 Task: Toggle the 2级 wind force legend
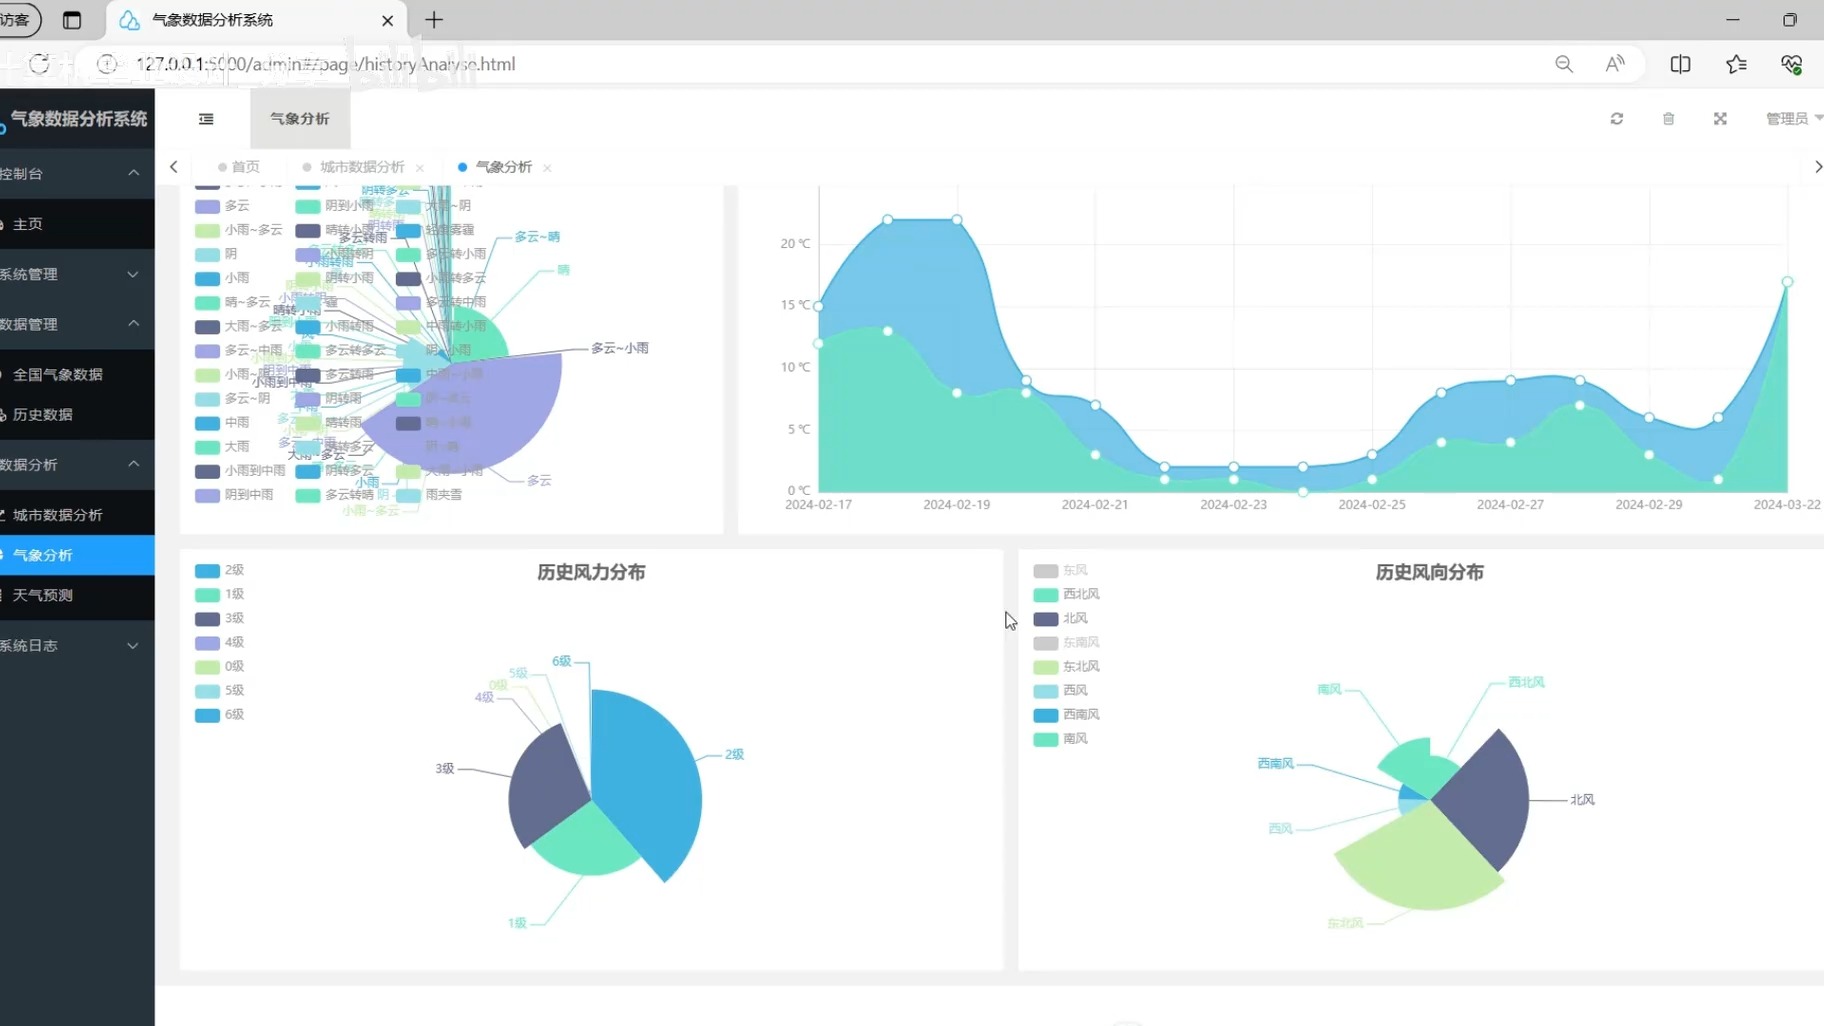pos(219,570)
